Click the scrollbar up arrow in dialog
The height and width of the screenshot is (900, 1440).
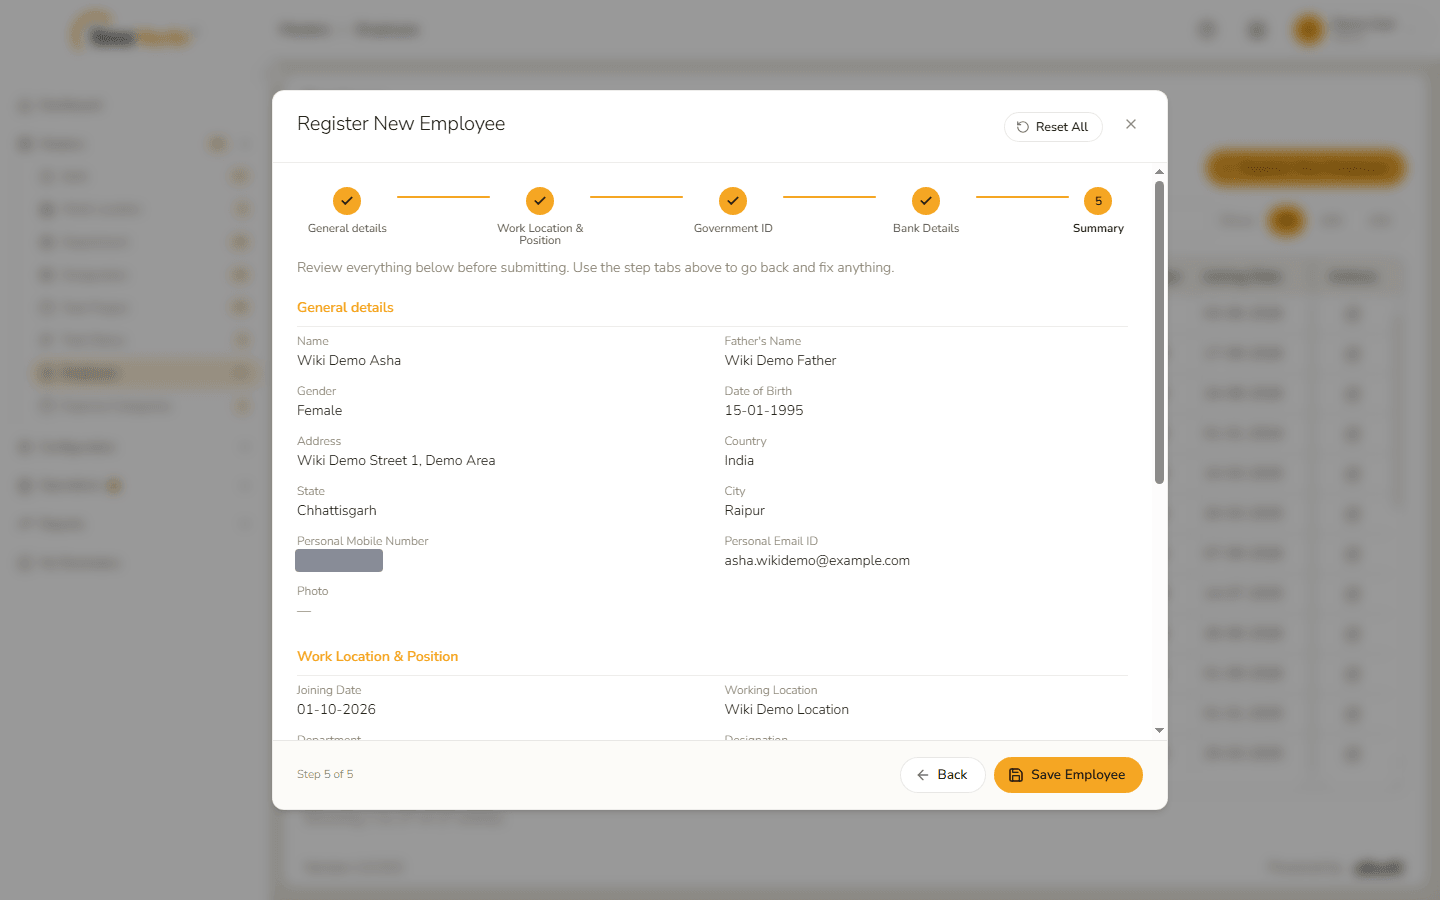[1160, 172]
